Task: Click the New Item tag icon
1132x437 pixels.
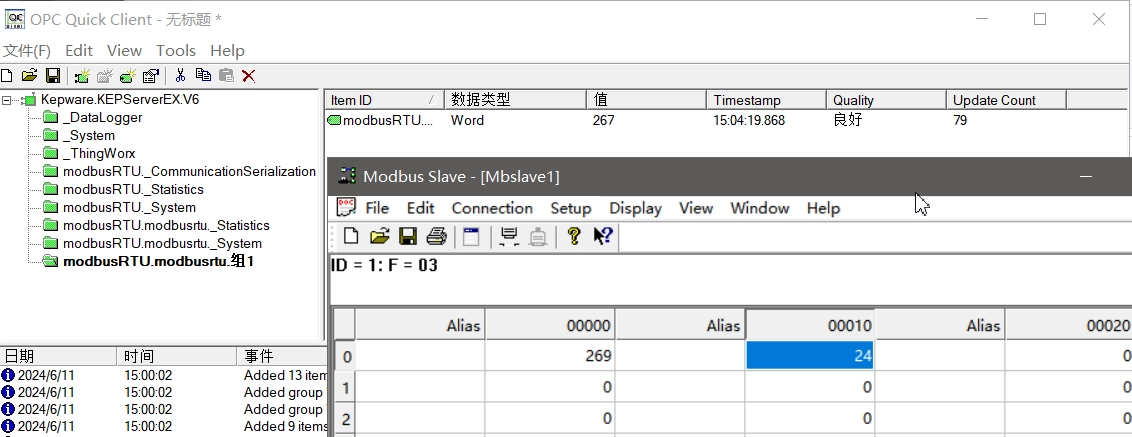Action: click(x=128, y=75)
